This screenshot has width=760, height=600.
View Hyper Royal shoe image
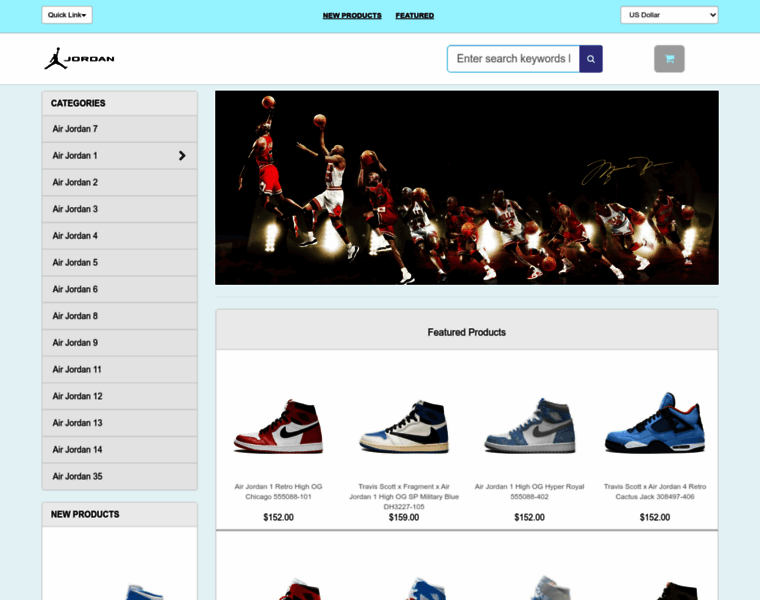pyautogui.click(x=529, y=426)
